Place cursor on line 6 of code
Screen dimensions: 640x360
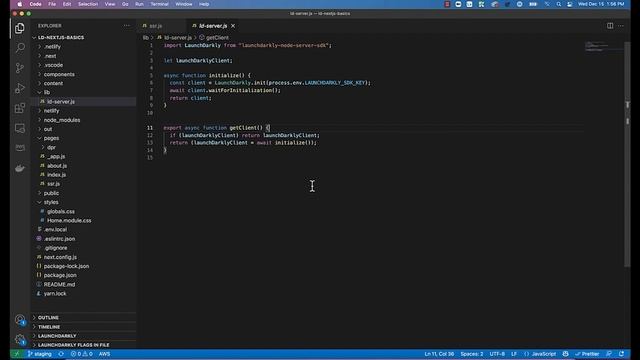pos(270,83)
